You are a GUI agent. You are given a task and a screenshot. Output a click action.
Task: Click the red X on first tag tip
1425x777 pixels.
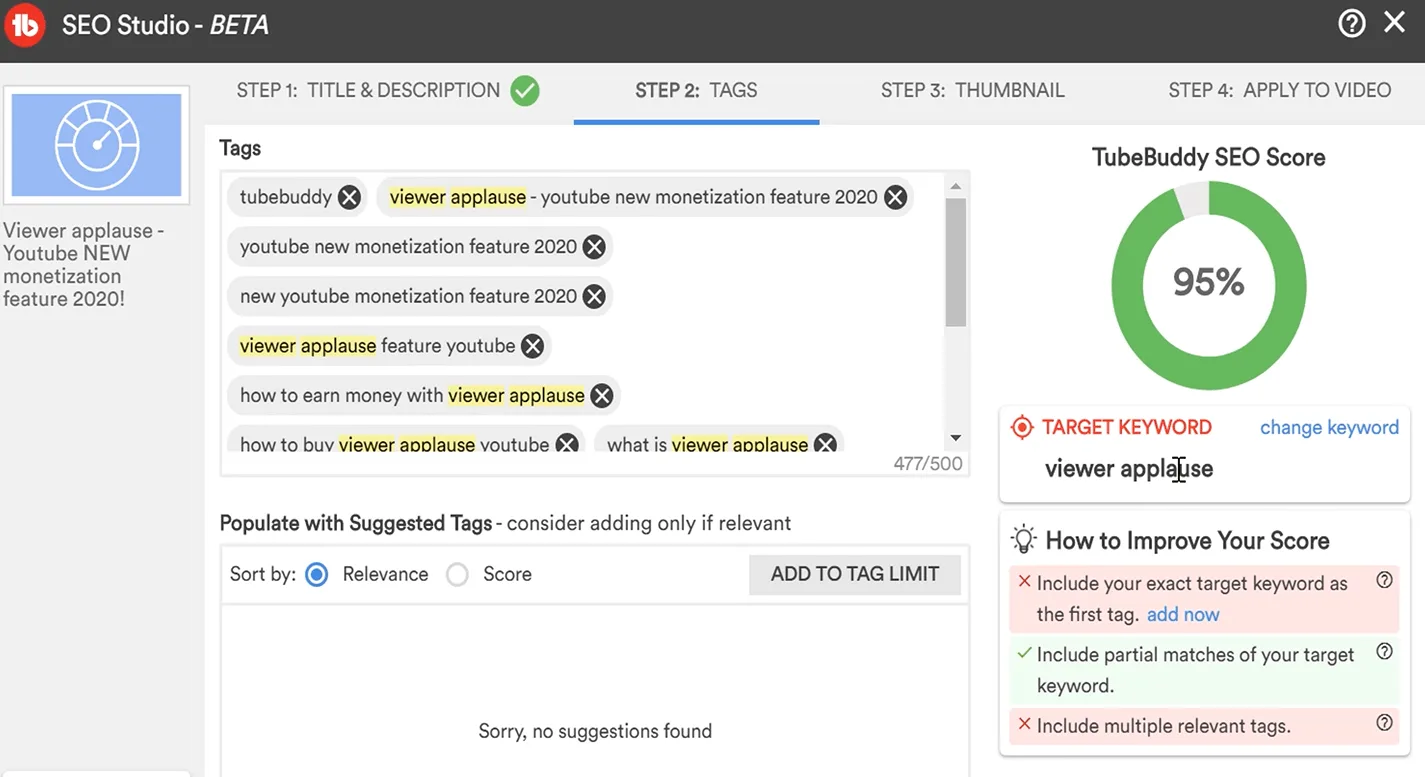tap(1024, 581)
